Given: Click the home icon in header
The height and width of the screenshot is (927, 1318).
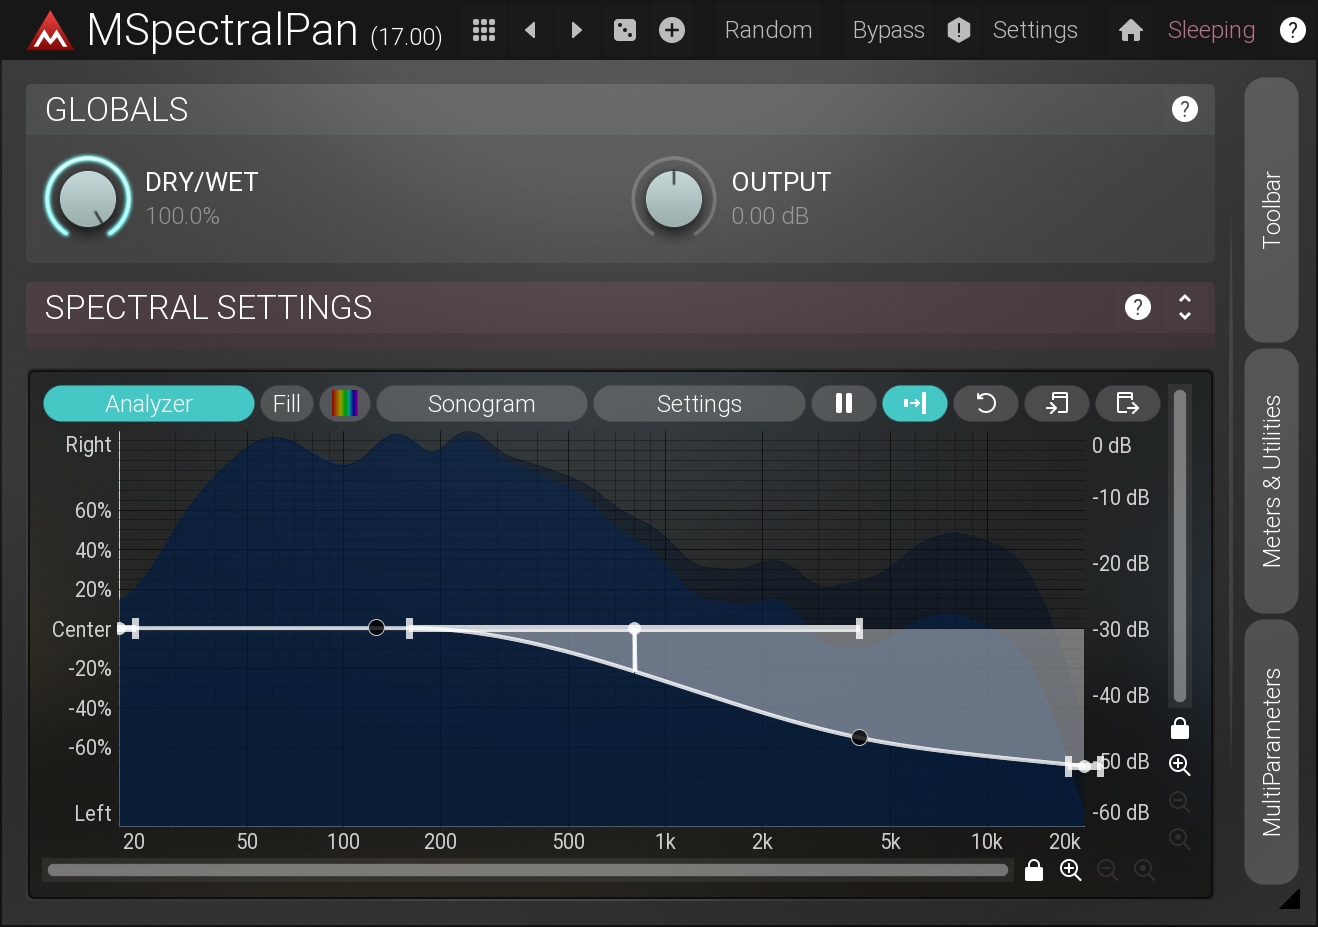Looking at the screenshot, I should [x=1131, y=30].
